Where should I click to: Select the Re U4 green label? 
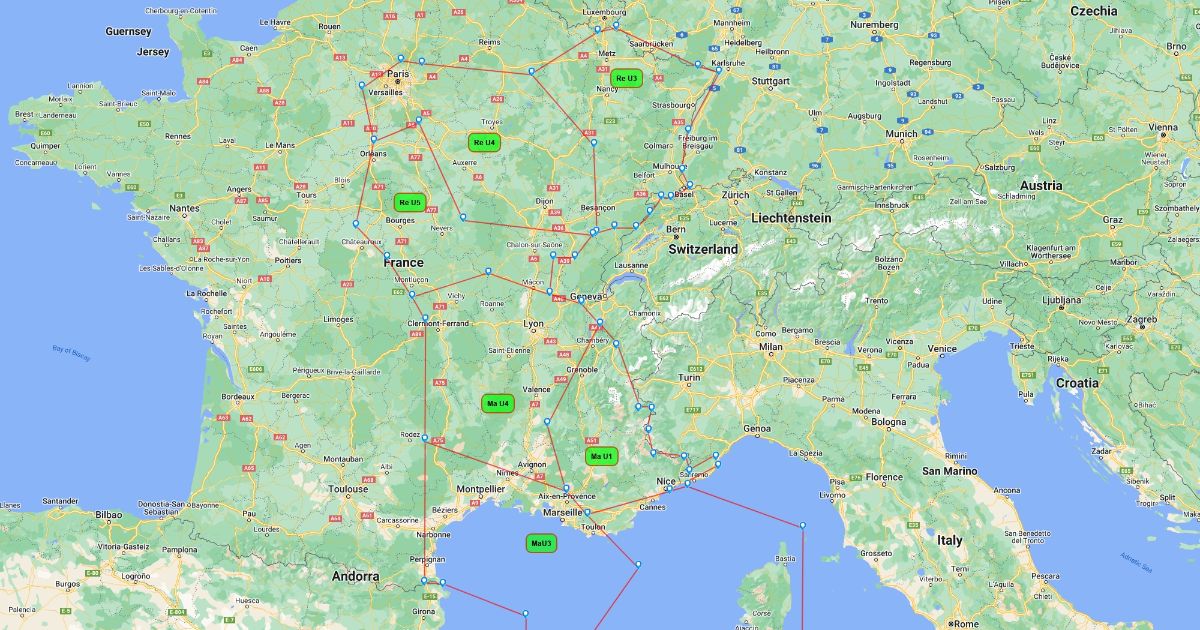(484, 143)
